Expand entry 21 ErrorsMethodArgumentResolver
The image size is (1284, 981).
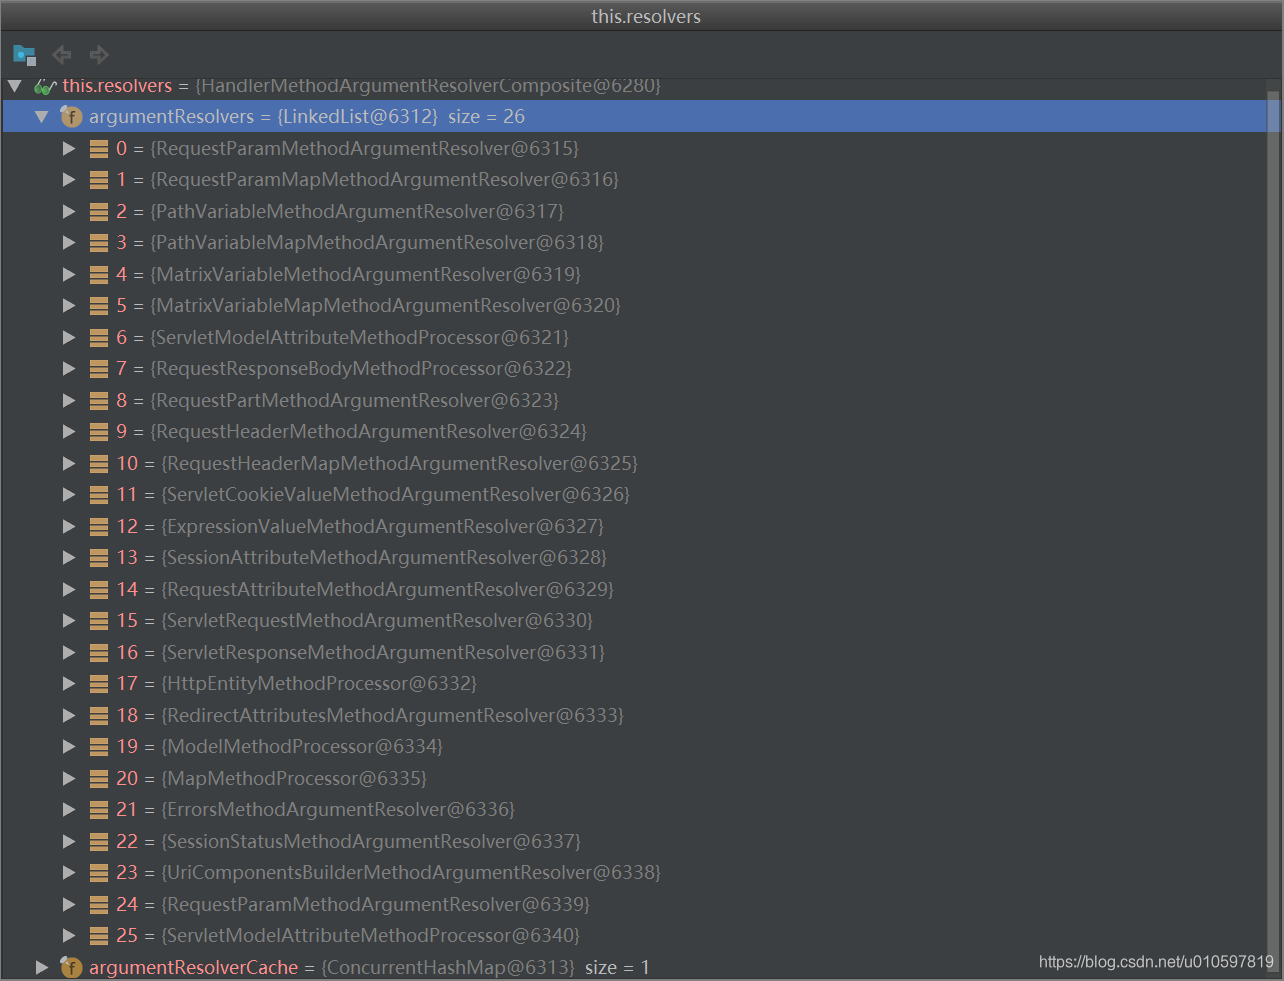(x=69, y=810)
